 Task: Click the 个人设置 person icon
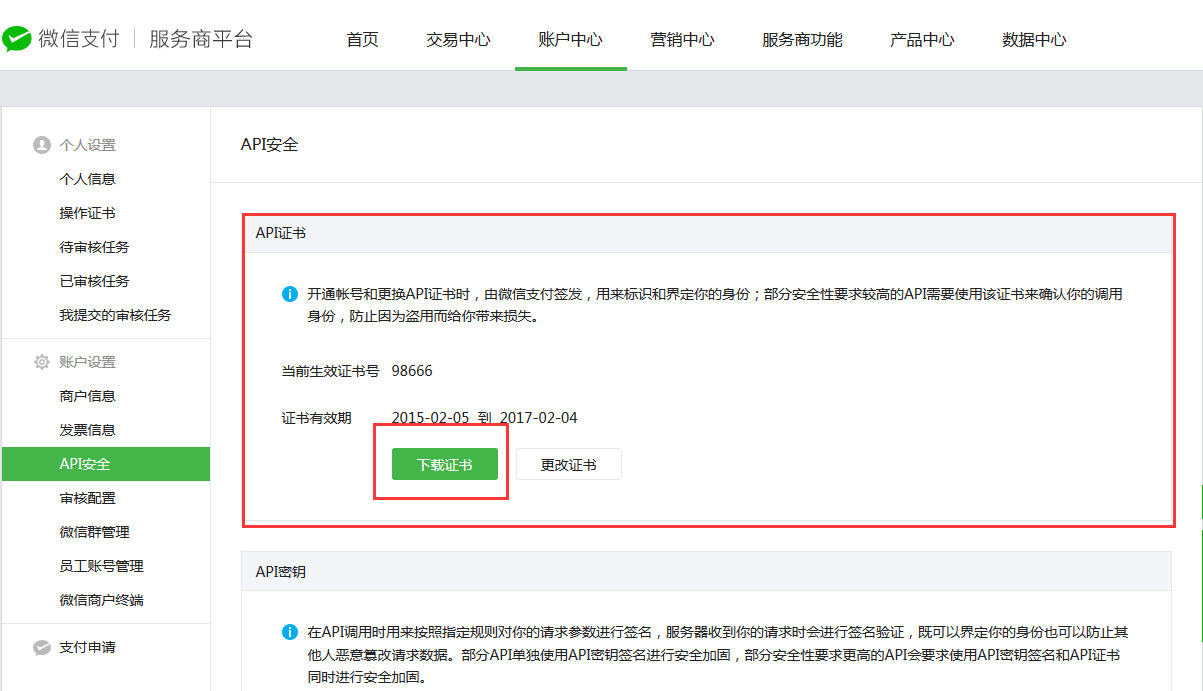click(41, 145)
